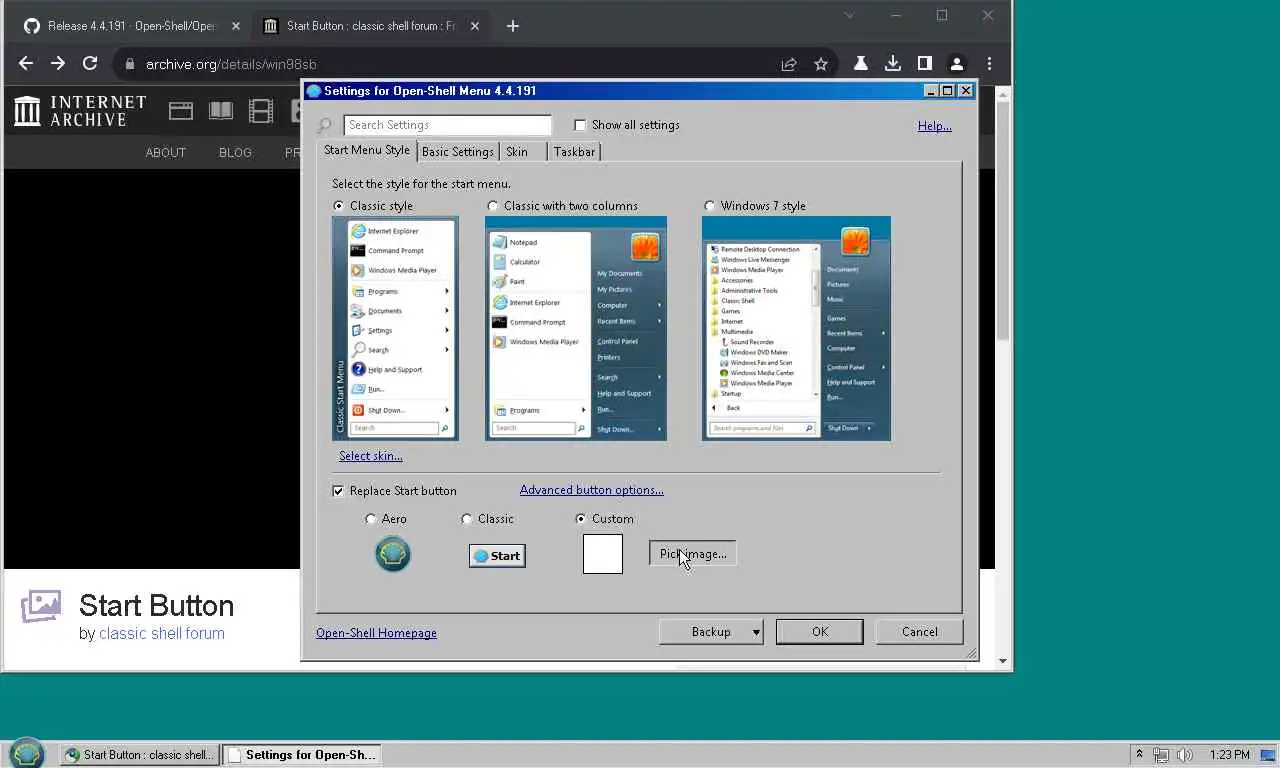The height and width of the screenshot is (768, 1280).
Task: Open the classic shell forum uploader link
Action: click(x=162, y=633)
